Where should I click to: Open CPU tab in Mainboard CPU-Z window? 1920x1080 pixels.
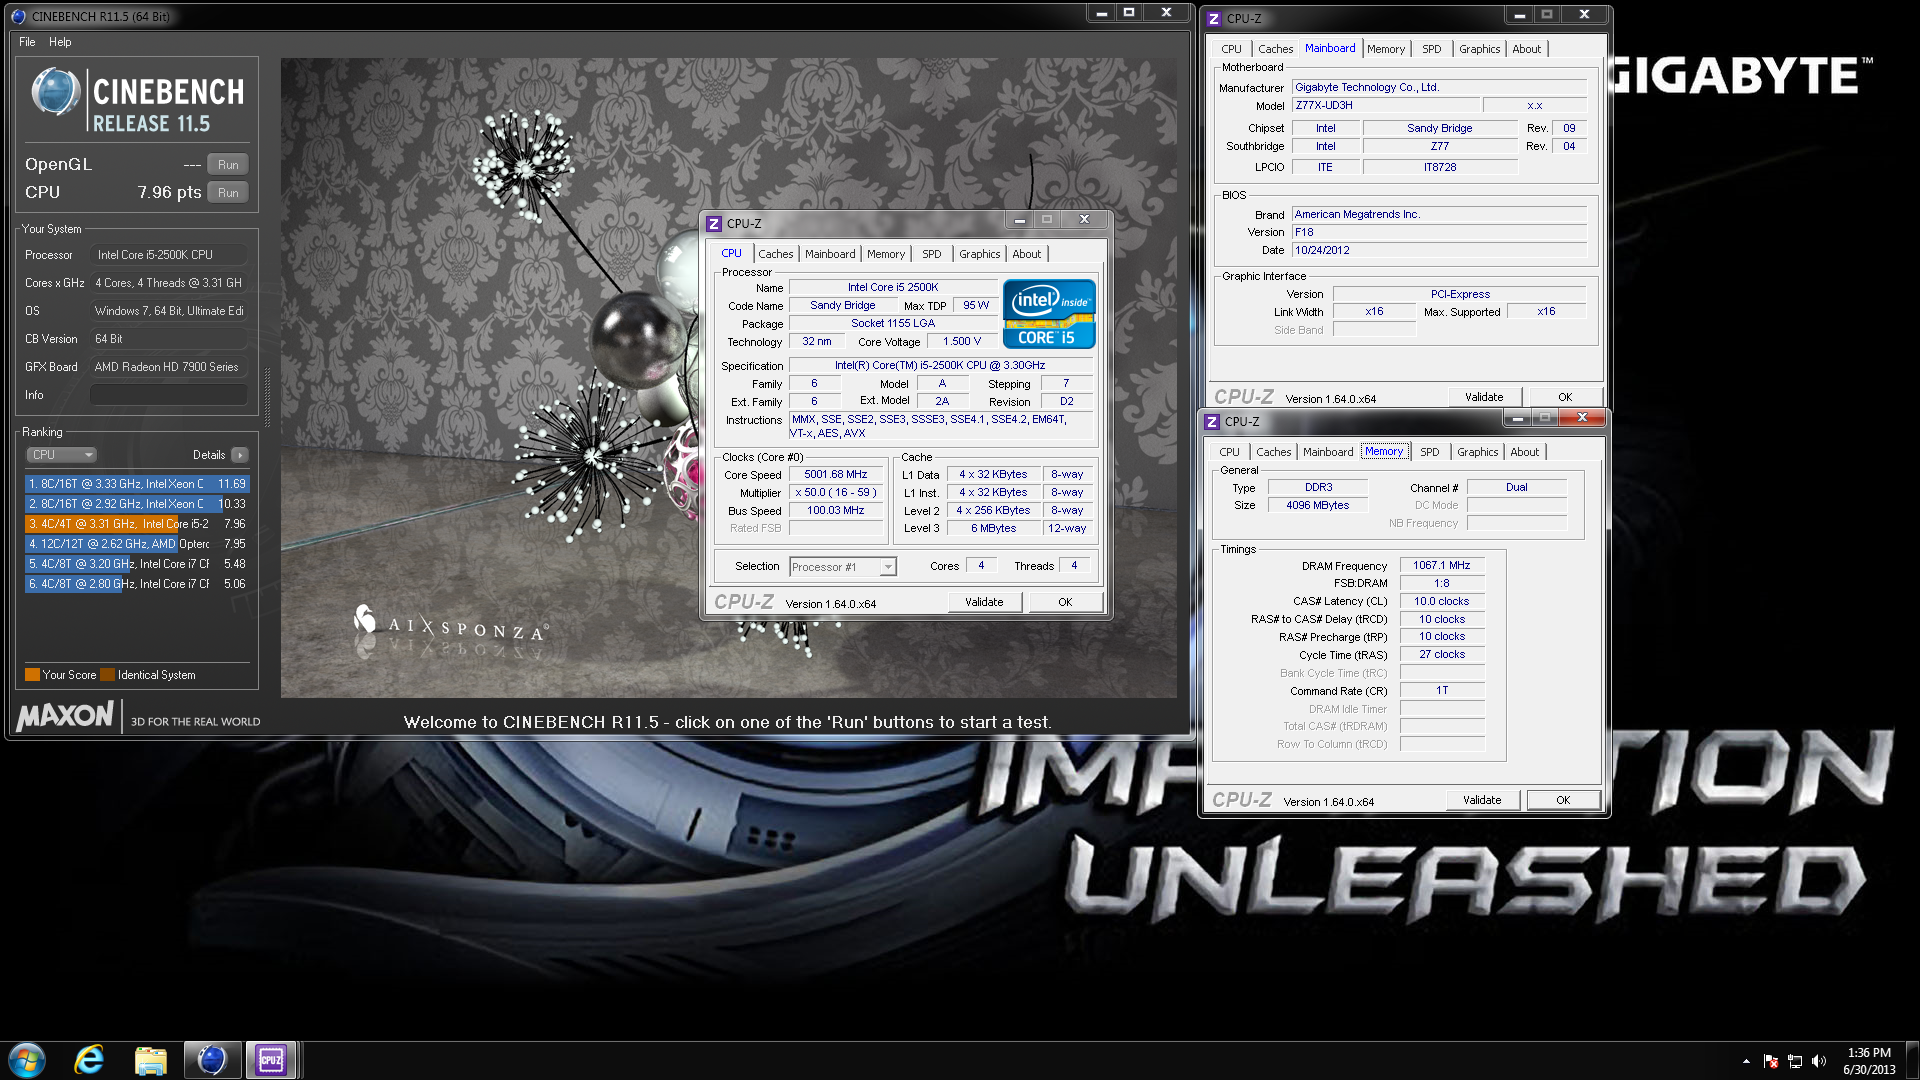point(1231,49)
